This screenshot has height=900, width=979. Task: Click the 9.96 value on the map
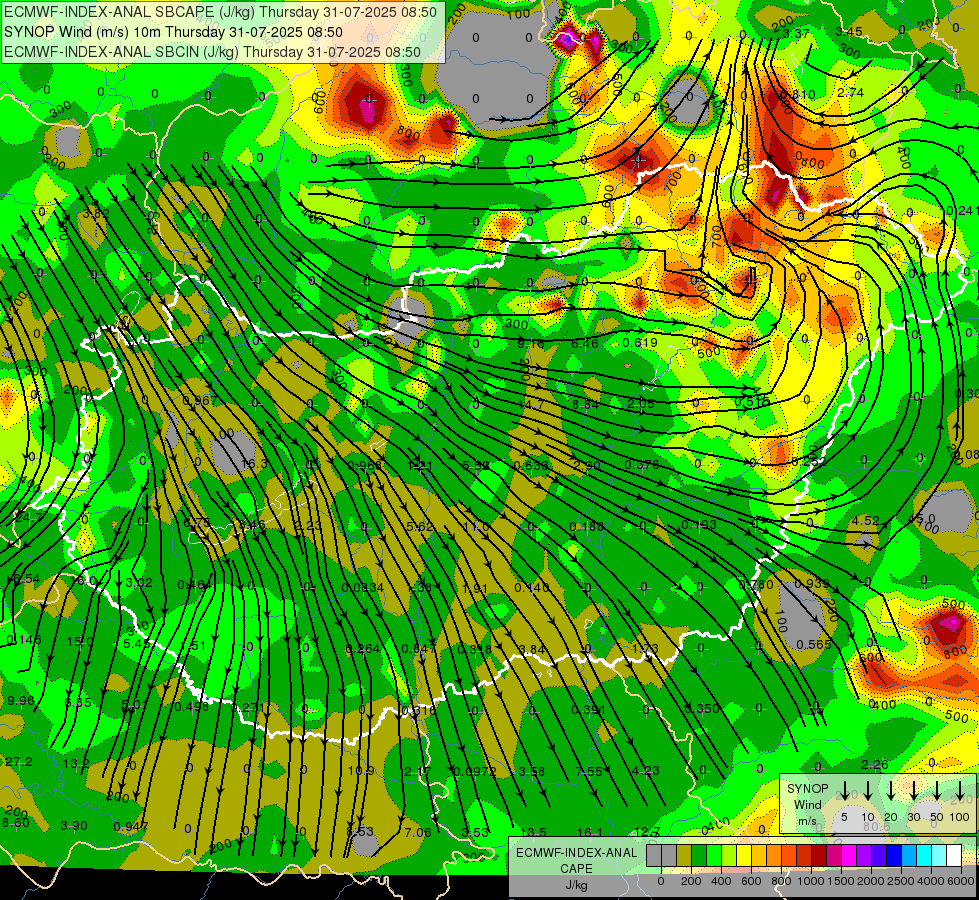click(x=21, y=701)
